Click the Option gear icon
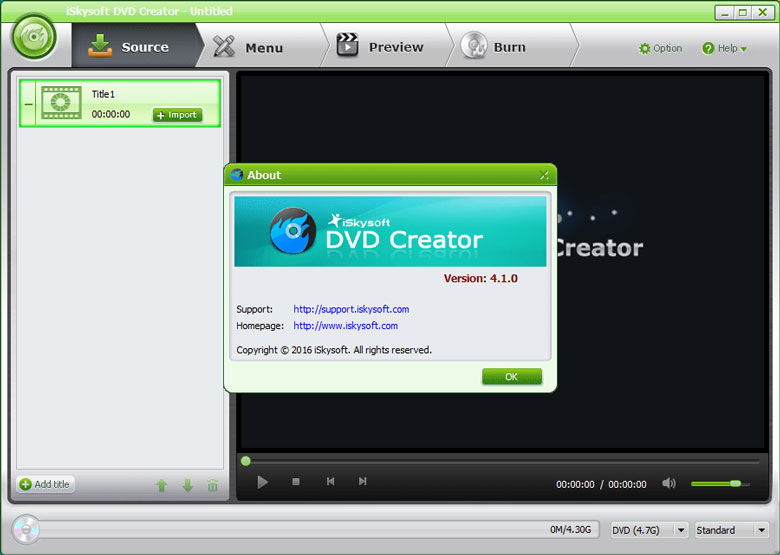 click(644, 49)
